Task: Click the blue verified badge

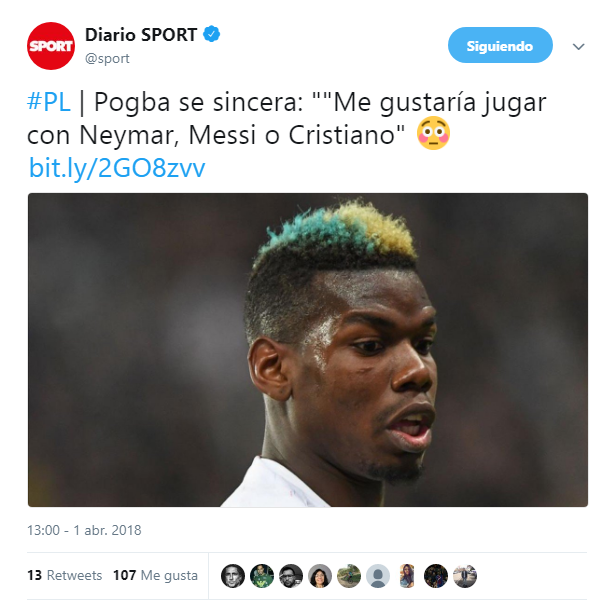Action: click(x=212, y=34)
